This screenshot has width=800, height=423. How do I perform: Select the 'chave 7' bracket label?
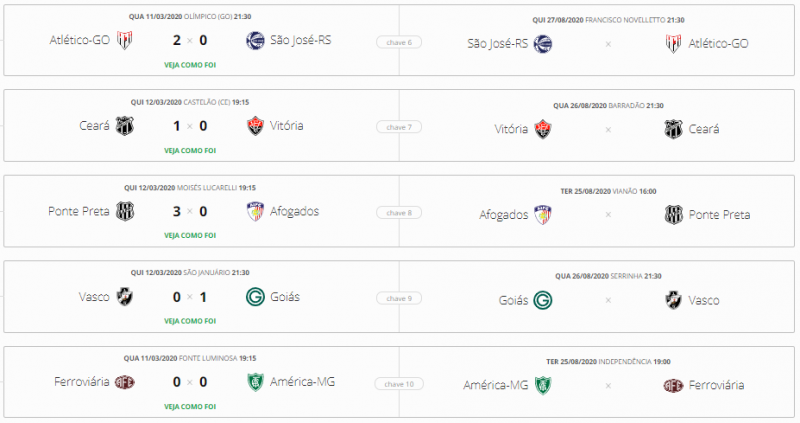(399, 127)
